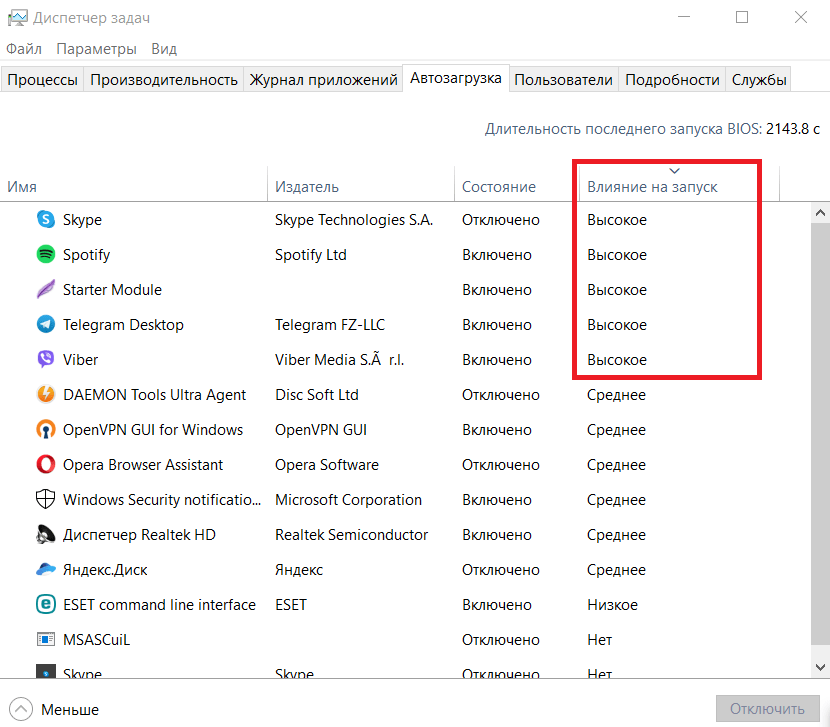Click the OpenVPN GUI icon
This screenshot has height=727, width=830.
click(x=45, y=430)
